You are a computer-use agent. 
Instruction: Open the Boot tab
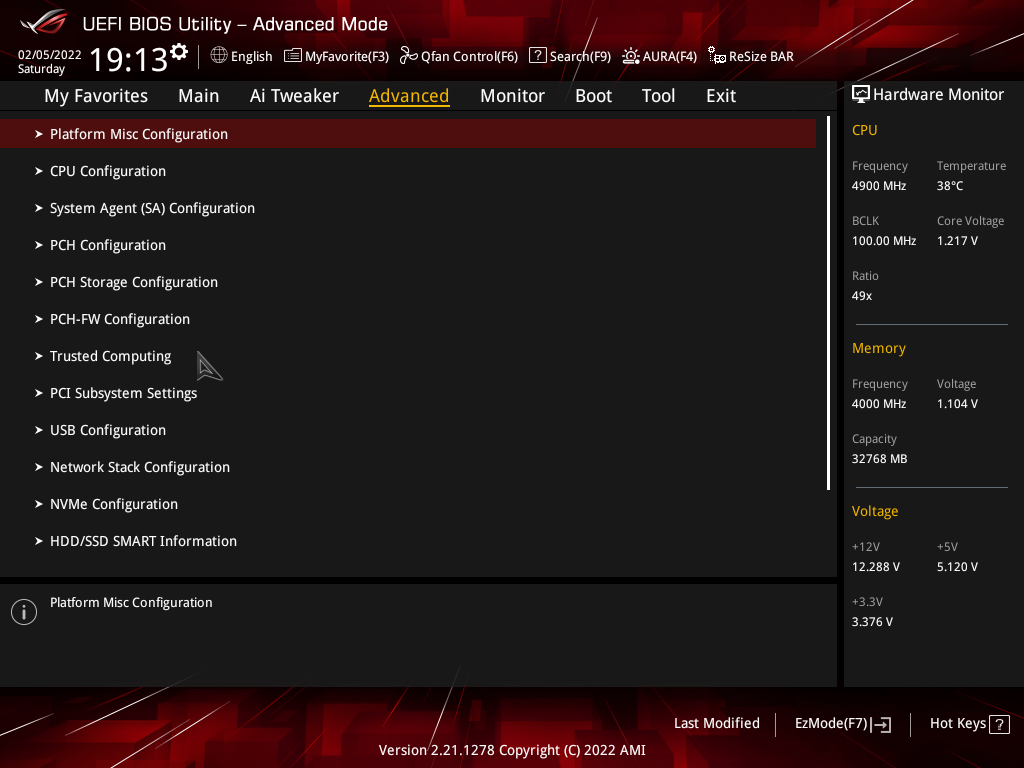593,96
